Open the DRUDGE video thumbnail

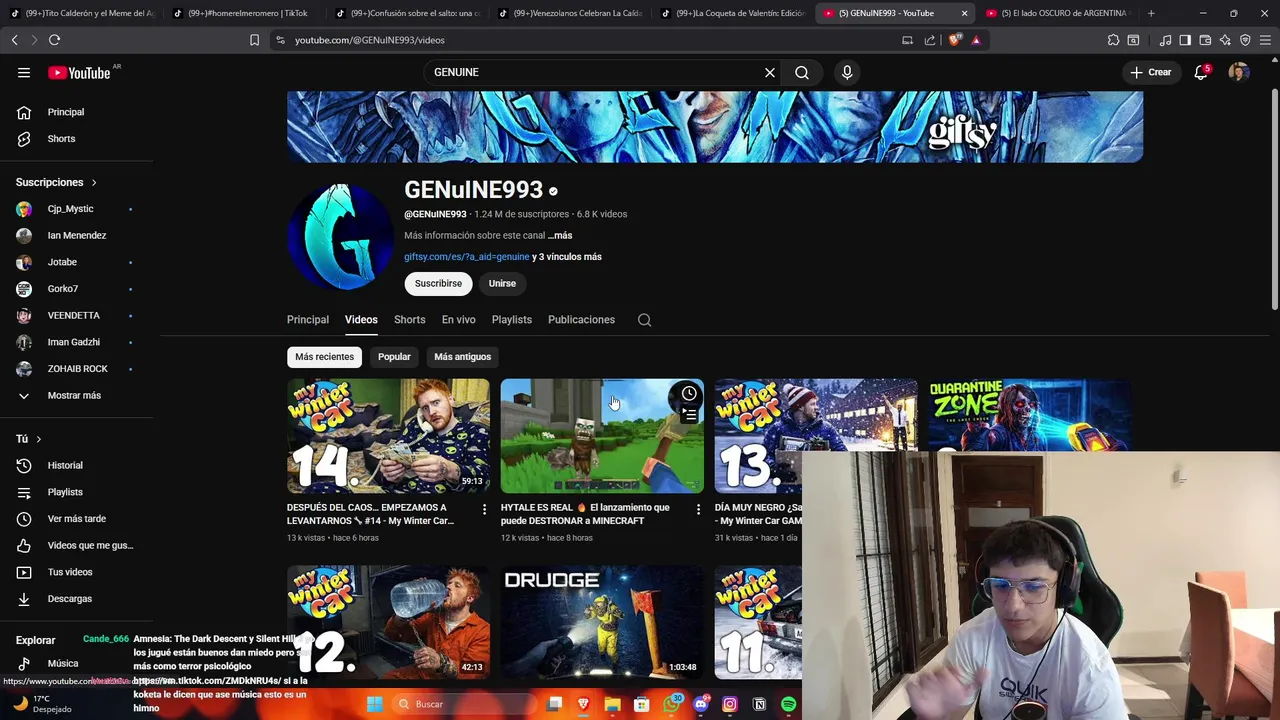point(602,622)
